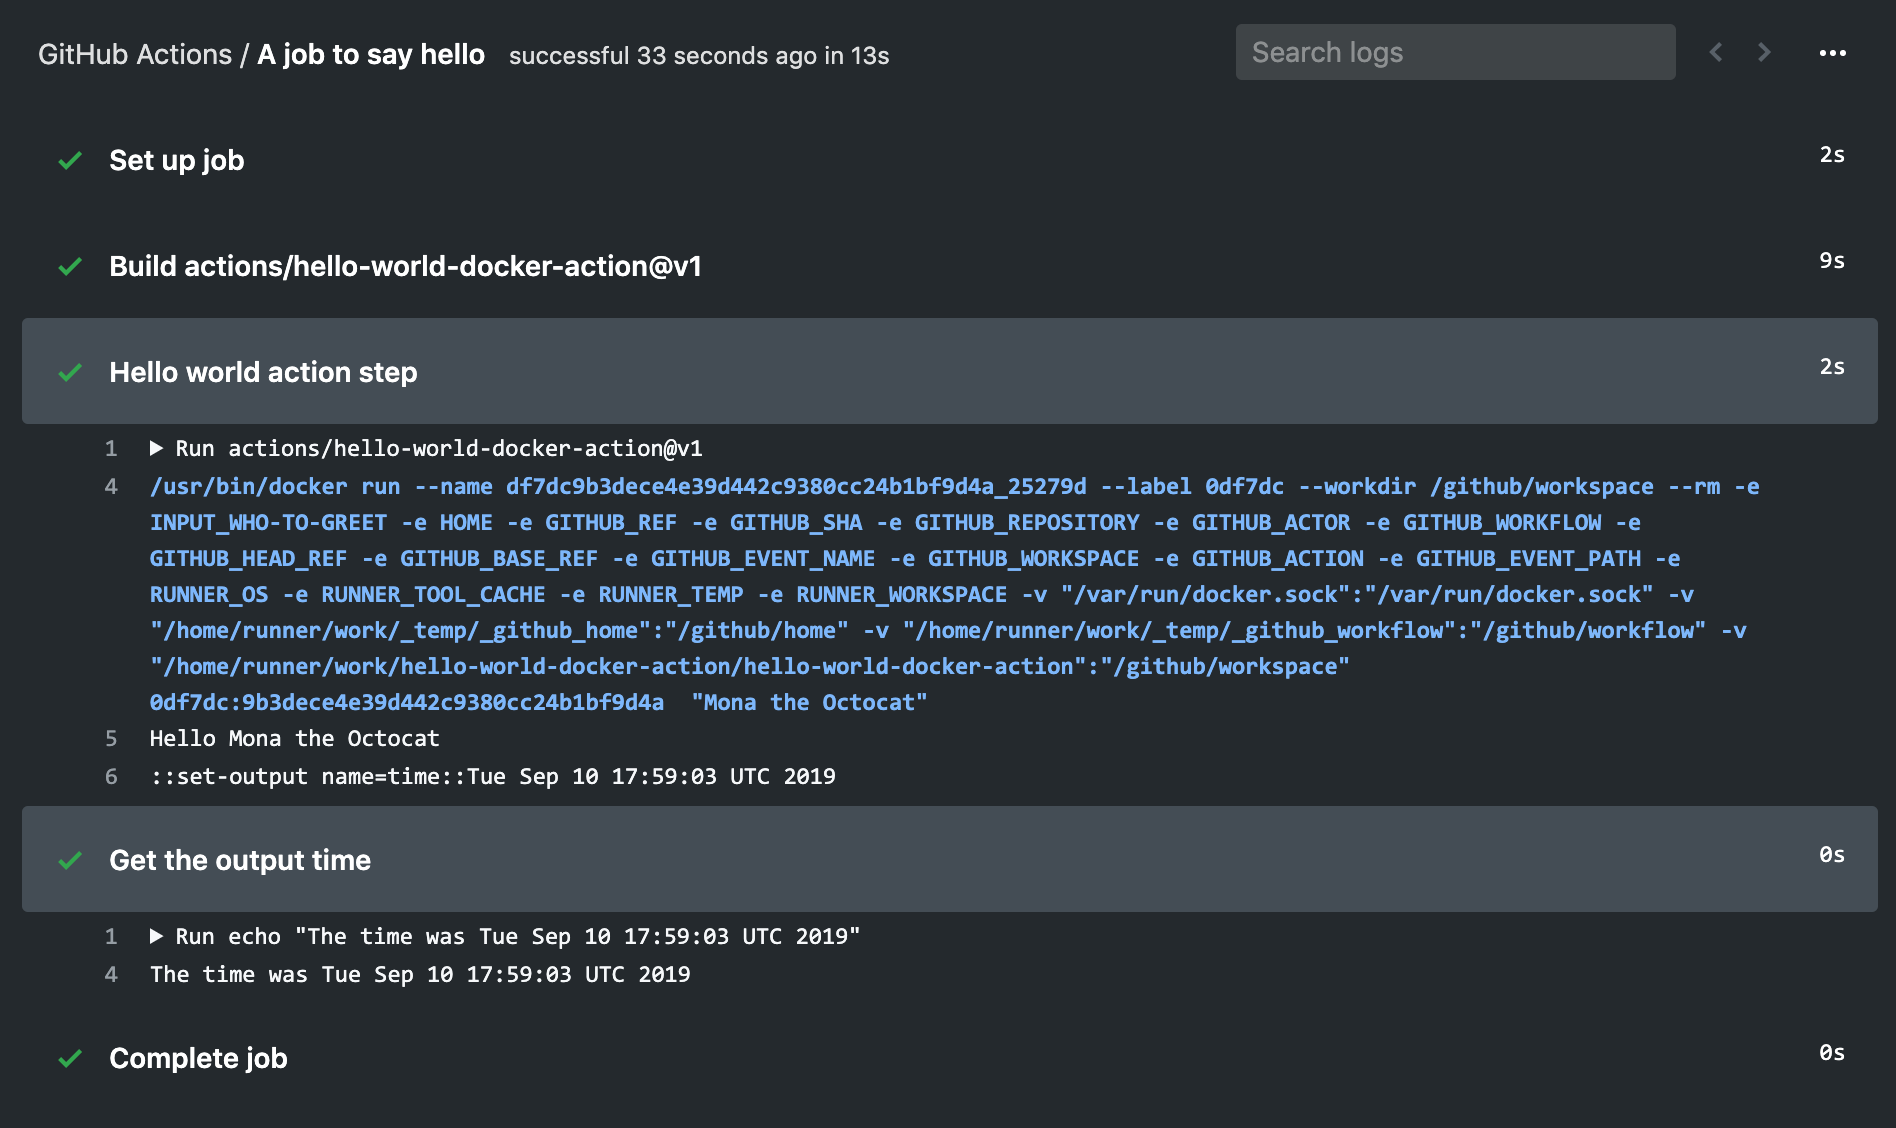Click the previous search result arrow
1896x1128 pixels.
pyautogui.click(x=1716, y=52)
